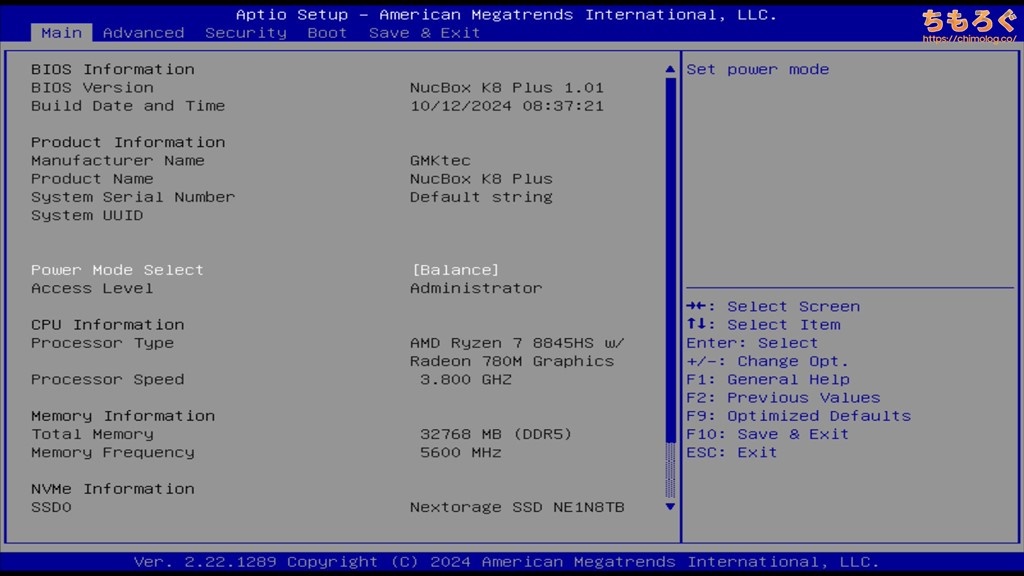1024x576 pixels.
Task: Click the Aptio Setup title text
Action: pos(507,14)
